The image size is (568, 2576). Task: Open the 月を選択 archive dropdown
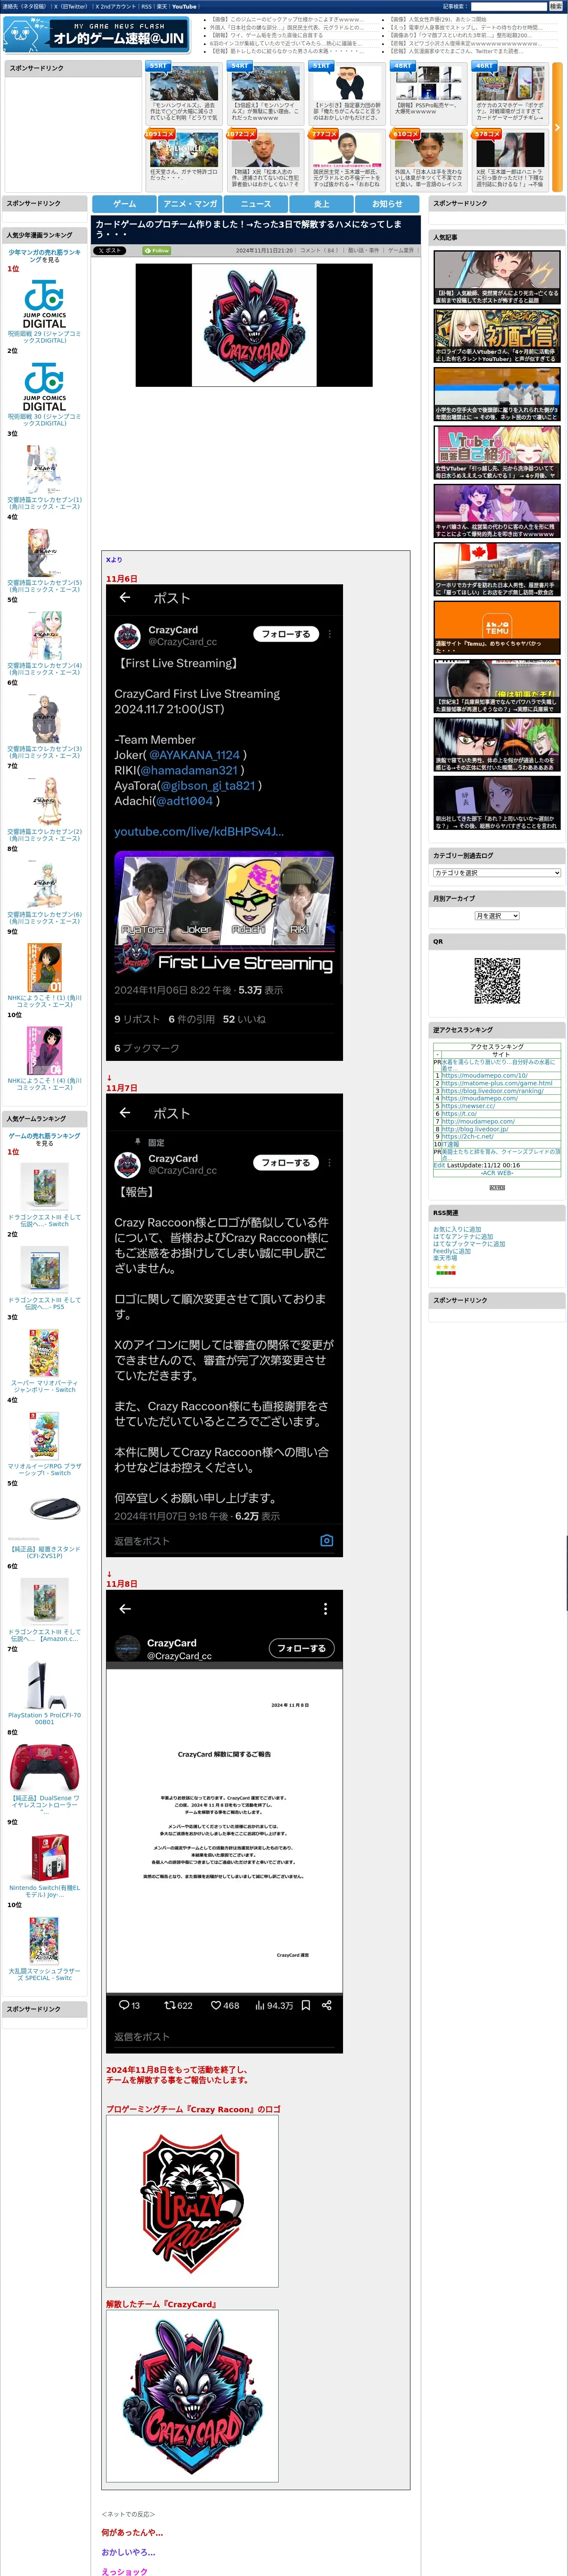pos(497,916)
